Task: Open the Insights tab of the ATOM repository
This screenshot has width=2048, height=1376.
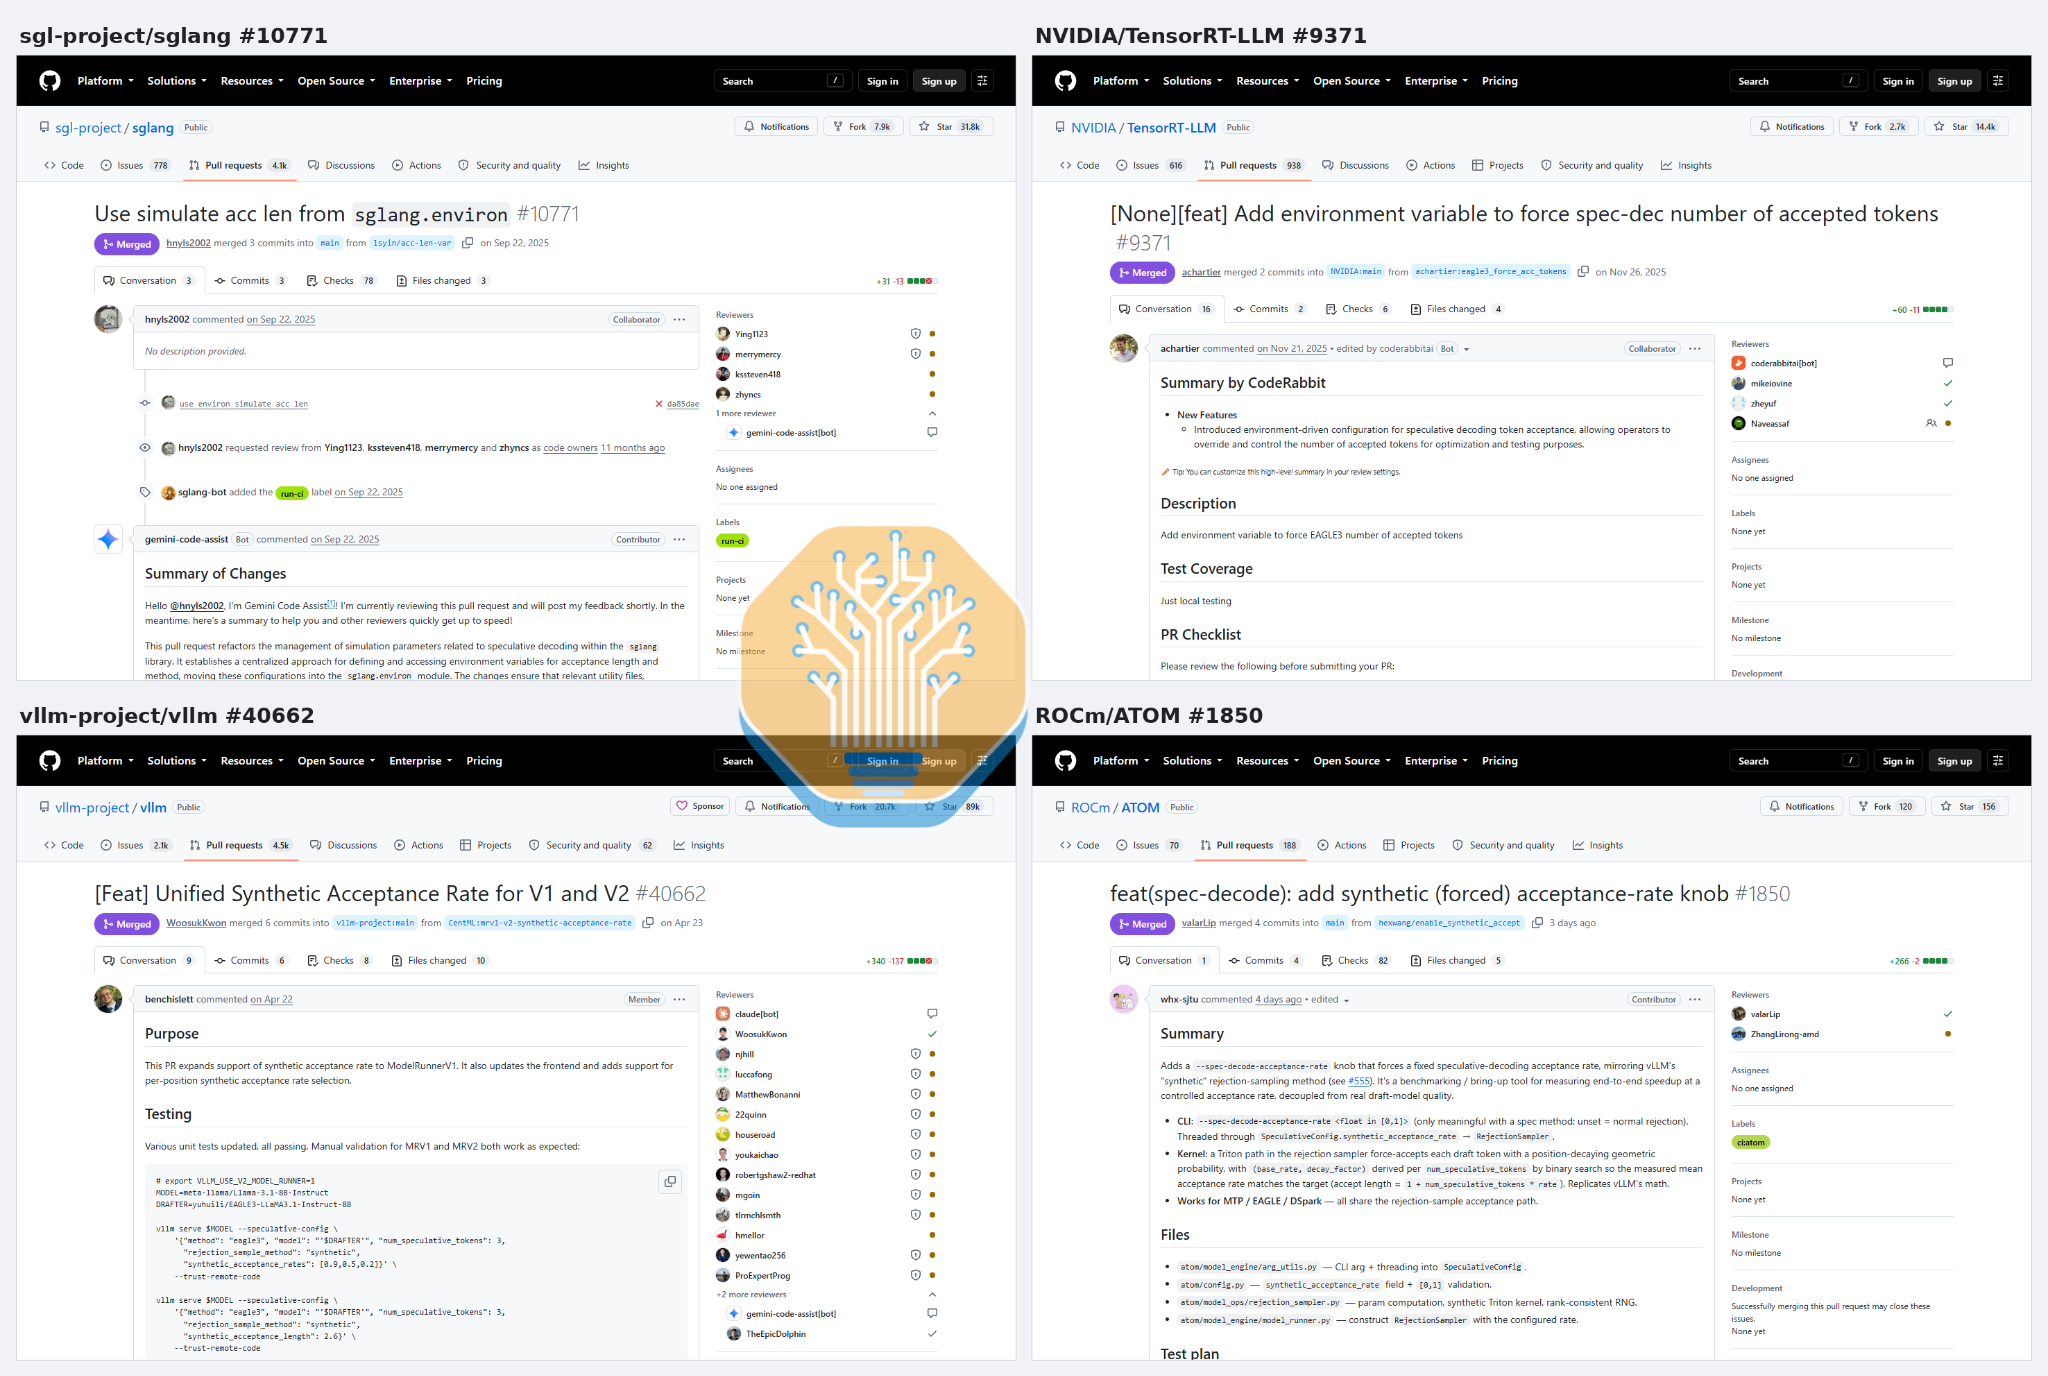Action: (x=1598, y=846)
